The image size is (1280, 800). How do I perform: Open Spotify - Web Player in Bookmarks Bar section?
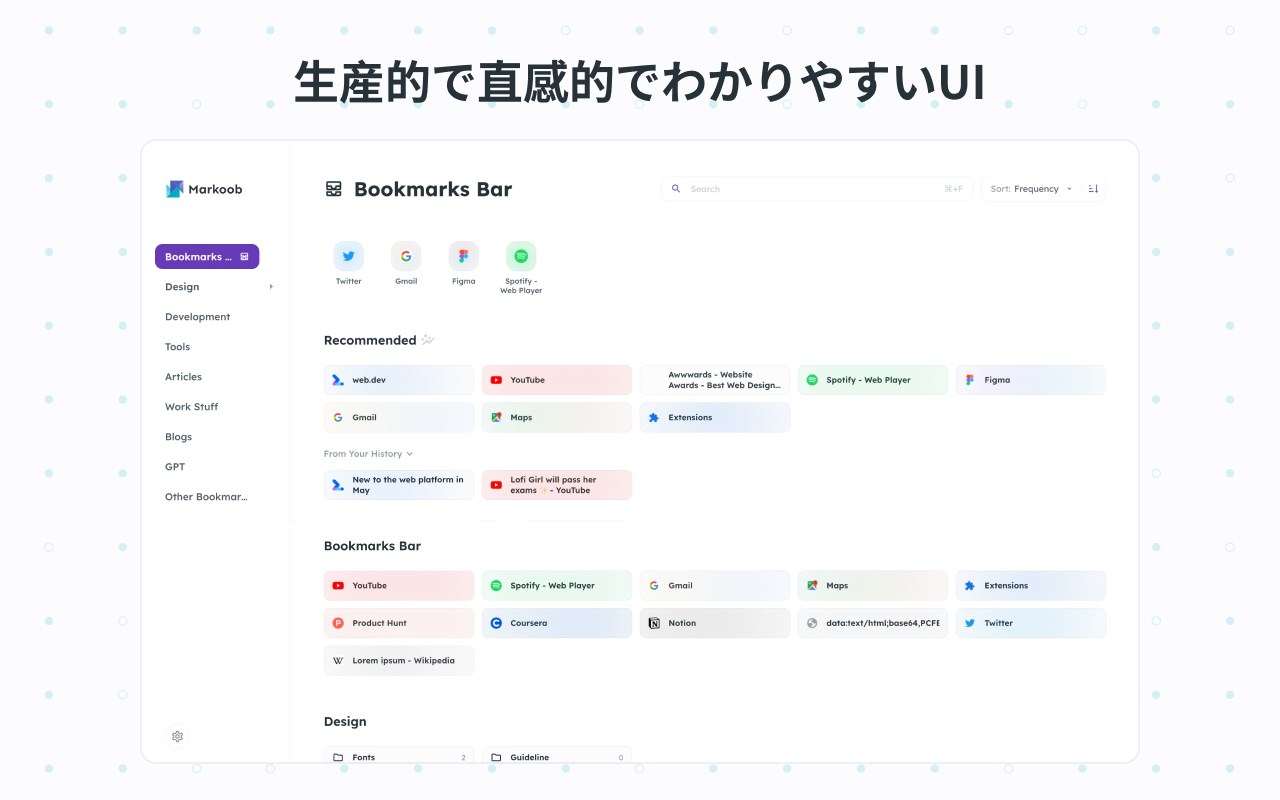coord(557,586)
